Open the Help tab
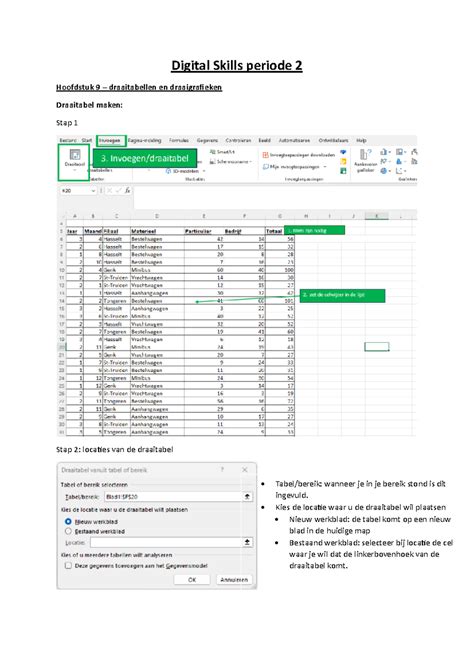 (361, 140)
